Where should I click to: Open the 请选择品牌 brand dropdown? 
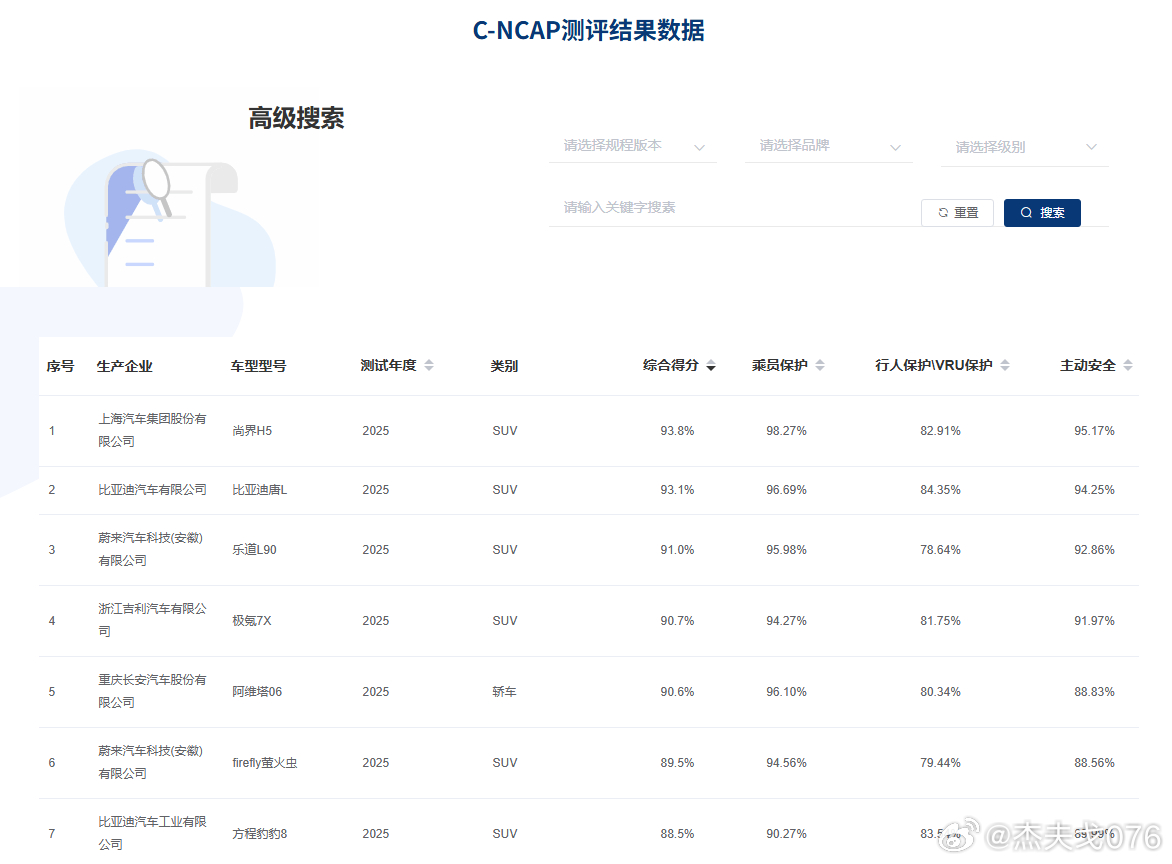(828, 146)
